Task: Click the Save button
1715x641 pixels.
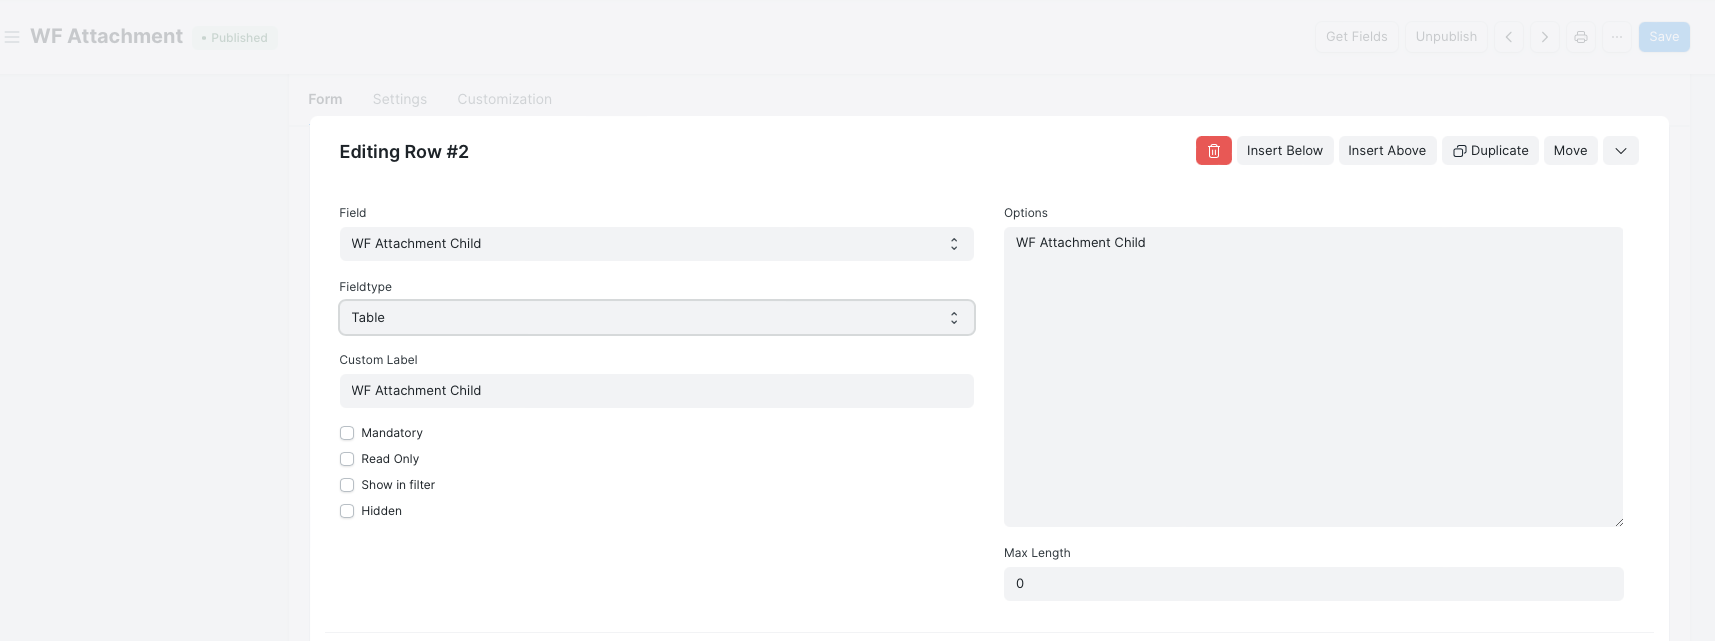Action: [x=1664, y=37]
